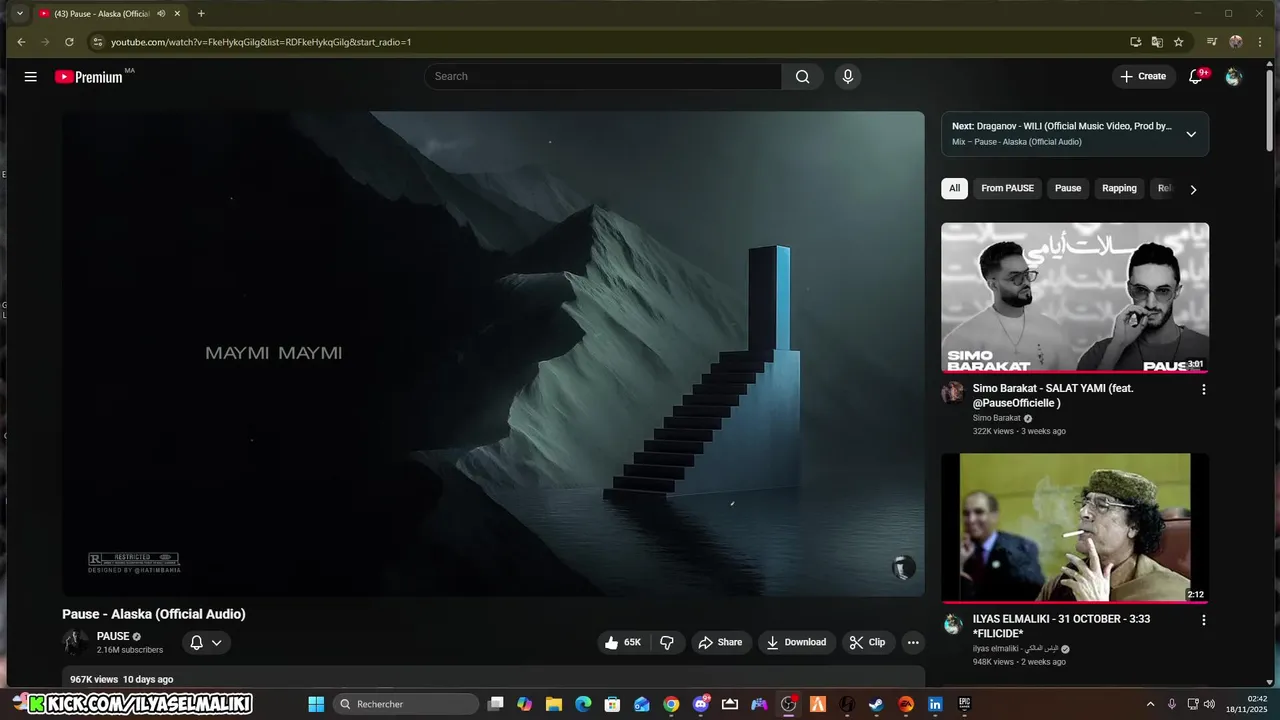This screenshot has width=1280, height=720.
Task: Go back in browser history
Action: (x=21, y=42)
